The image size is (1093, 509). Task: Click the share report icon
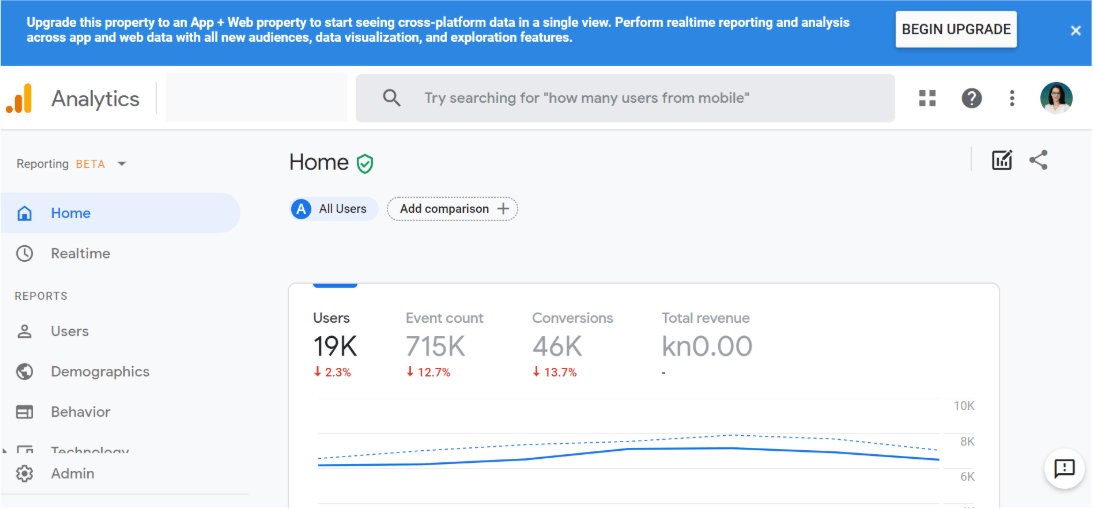coord(1039,160)
